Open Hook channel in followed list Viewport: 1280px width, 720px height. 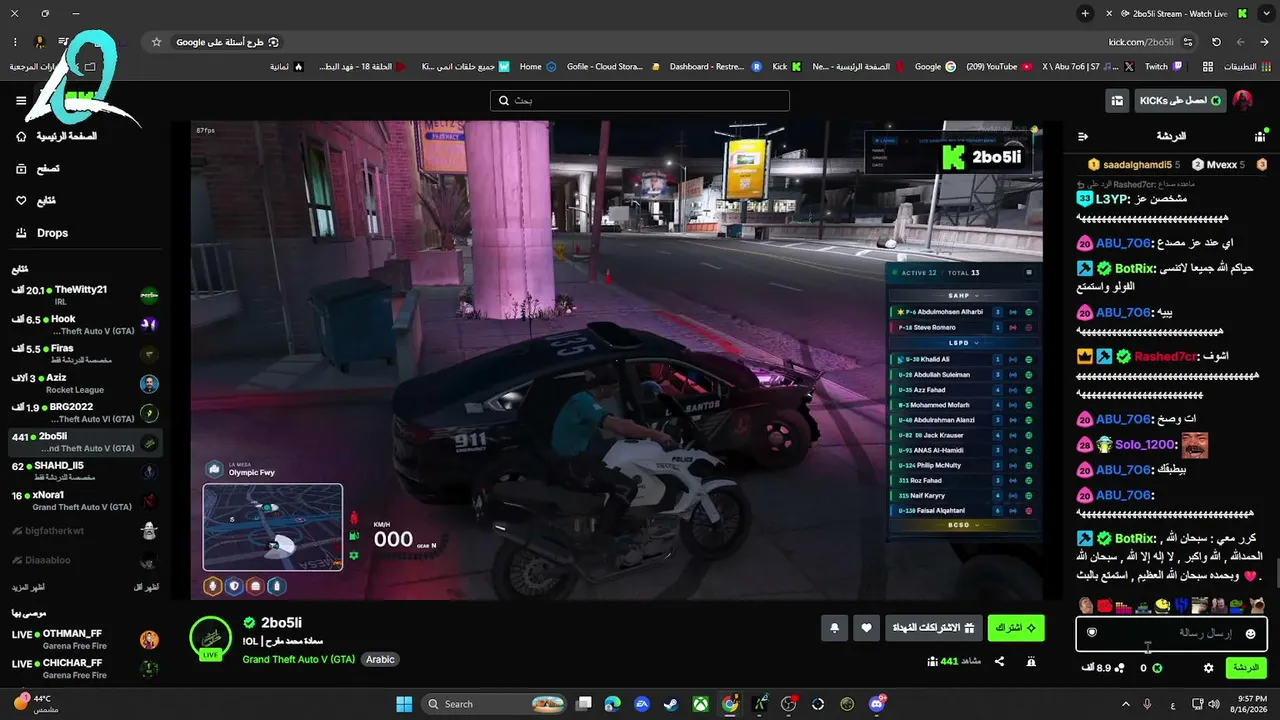click(84, 325)
